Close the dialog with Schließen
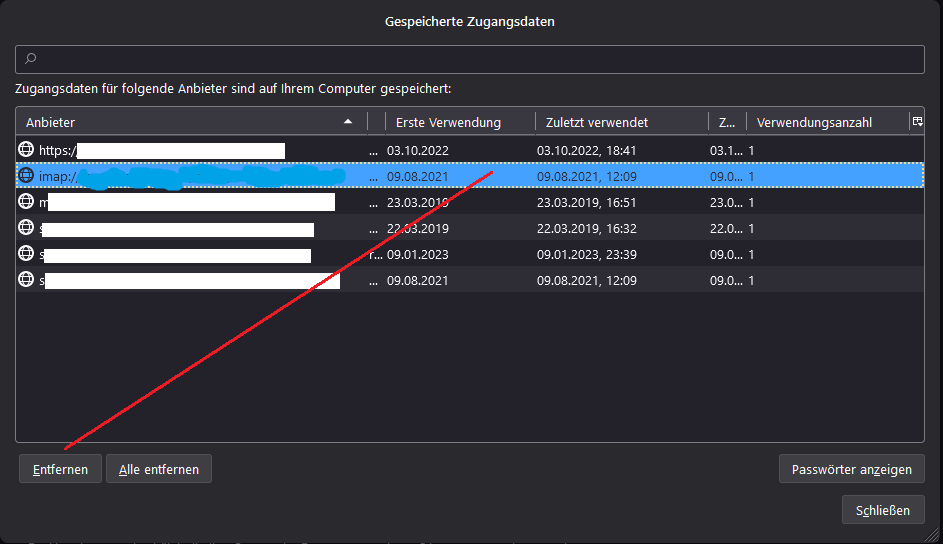 coord(883,510)
